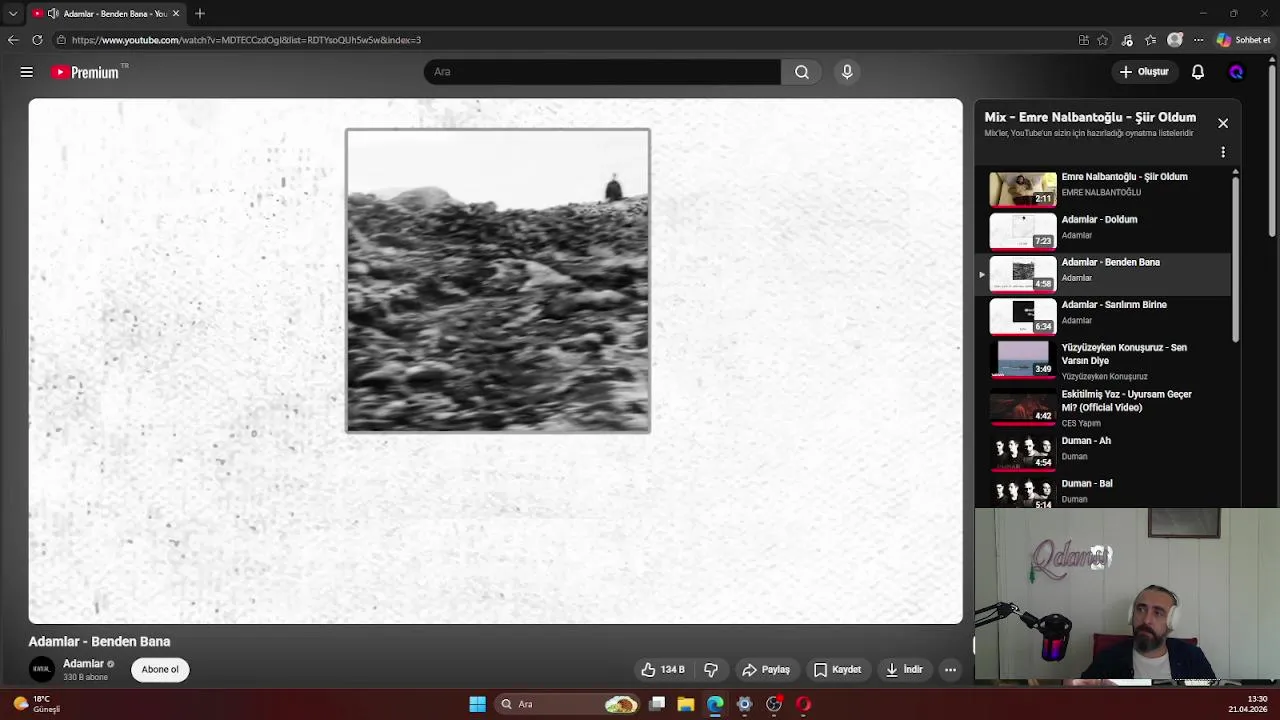Open a new browser tab

(200, 13)
